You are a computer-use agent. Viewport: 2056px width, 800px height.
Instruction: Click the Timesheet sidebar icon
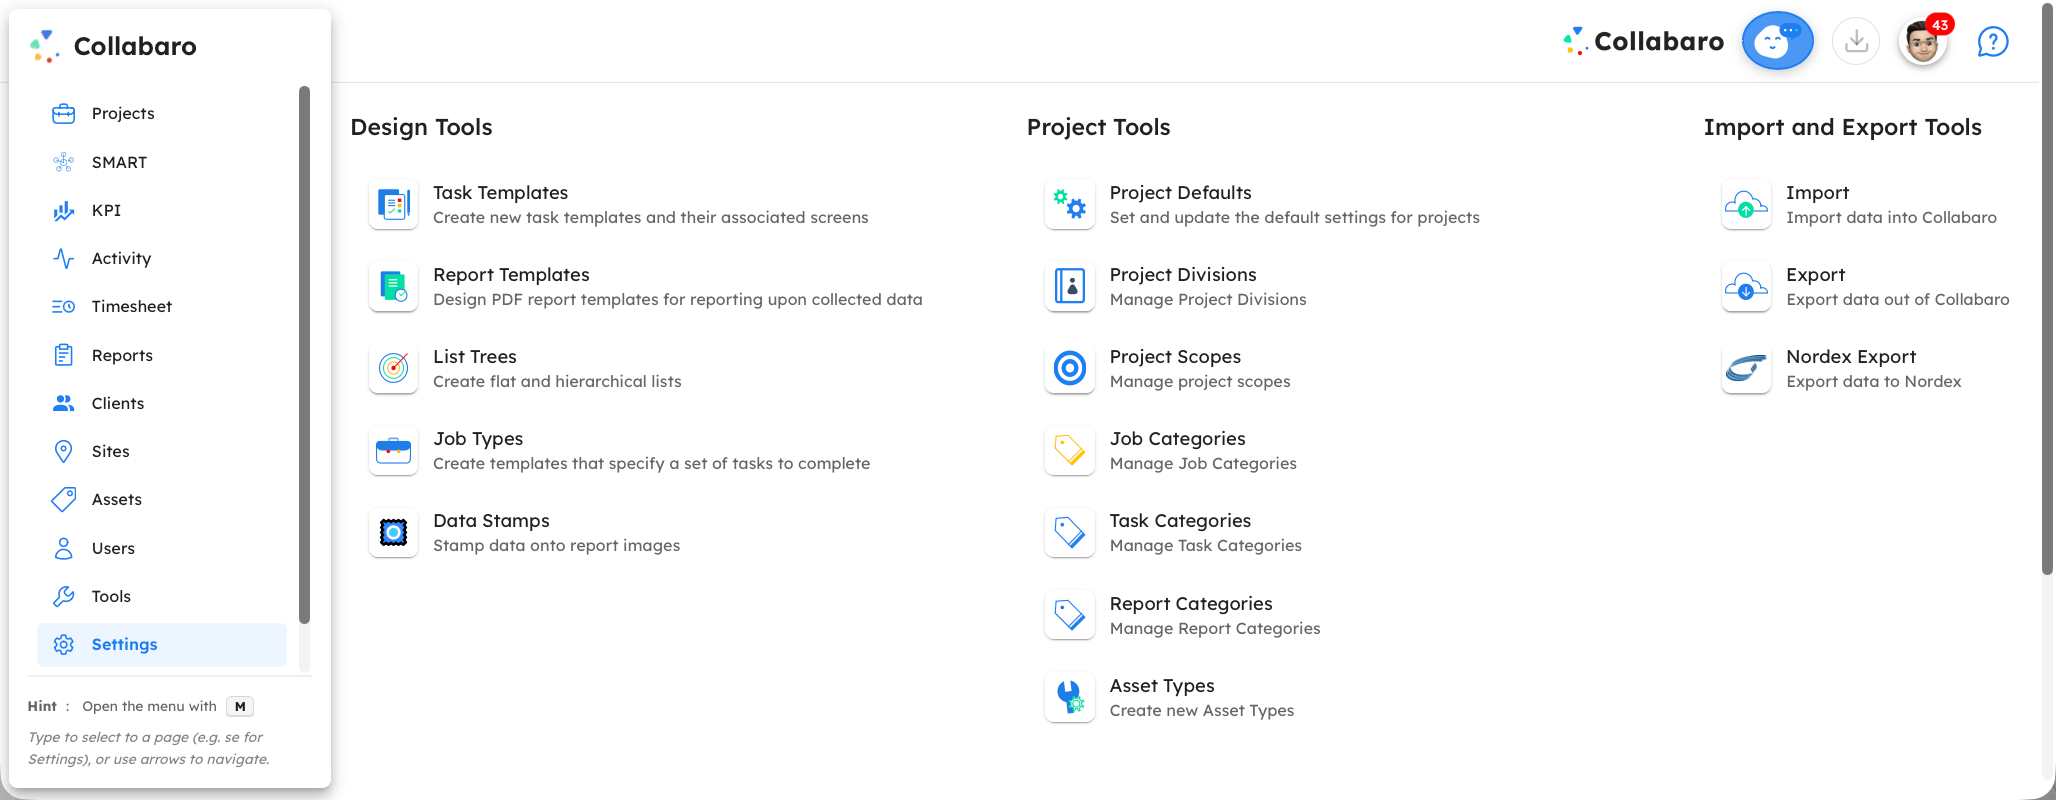pos(63,306)
